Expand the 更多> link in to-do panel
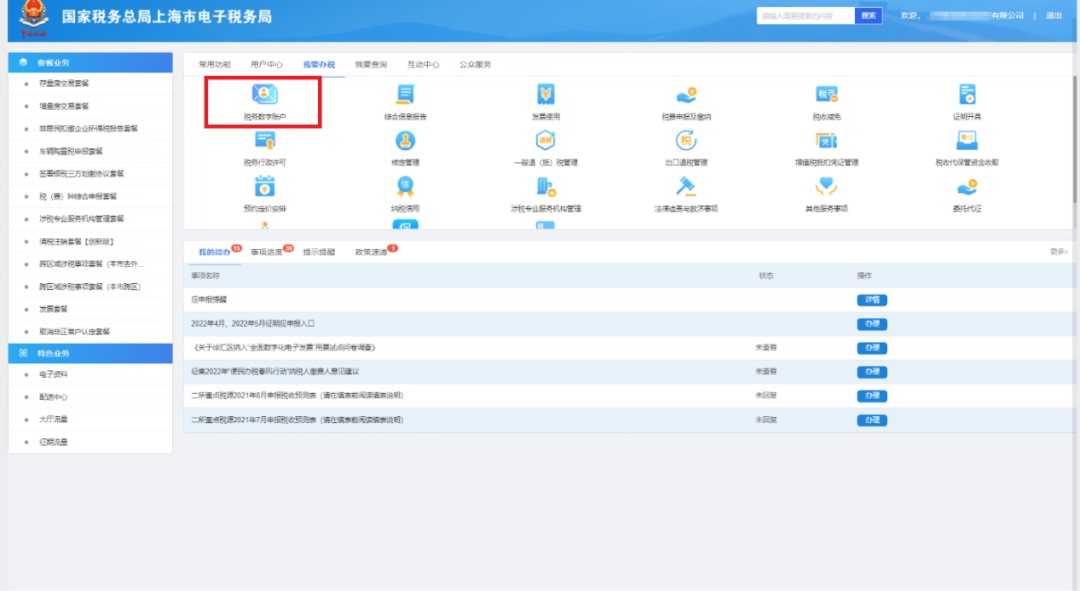The image size is (1080, 591). 1058,252
